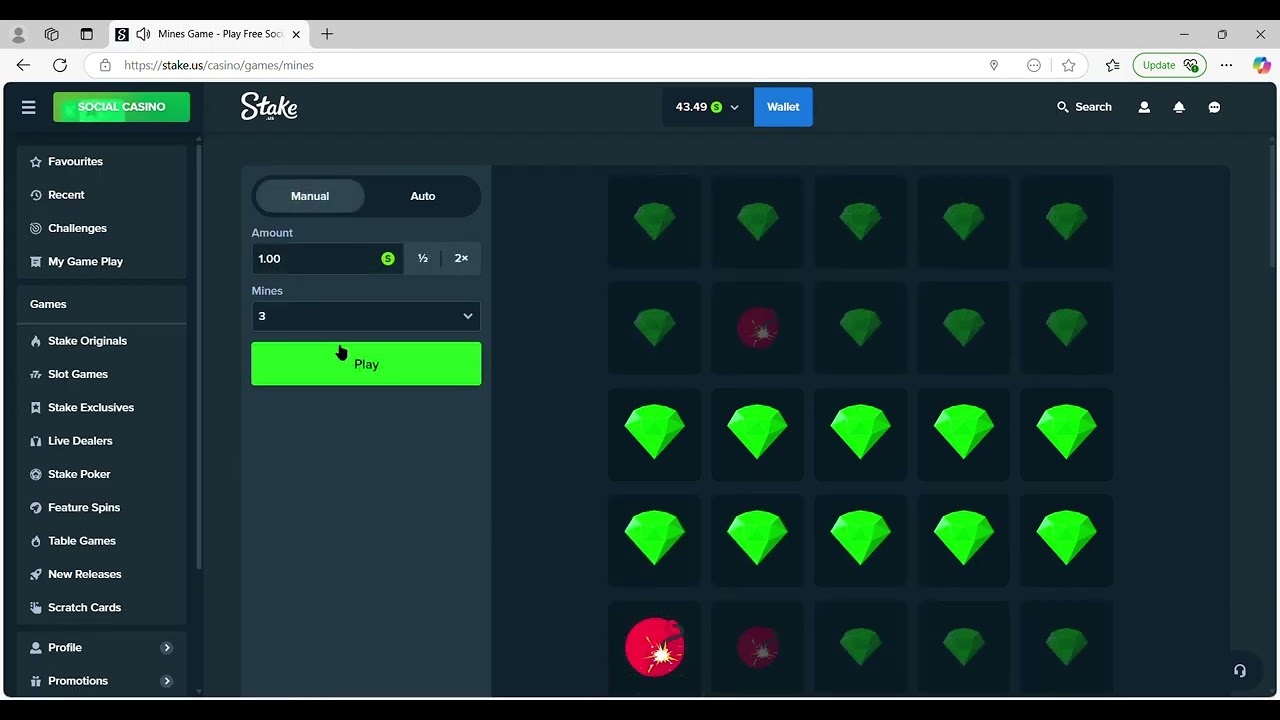Viewport: 1280px width, 720px height.
Task: Open the notifications bell
Action: coord(1179,107)
